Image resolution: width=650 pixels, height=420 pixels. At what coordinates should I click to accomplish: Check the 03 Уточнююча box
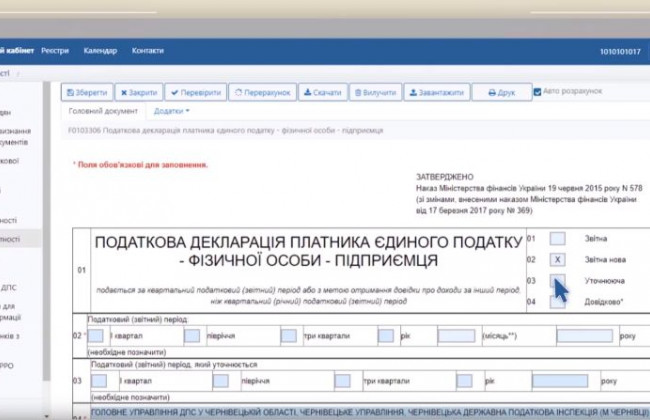point(557,281)
